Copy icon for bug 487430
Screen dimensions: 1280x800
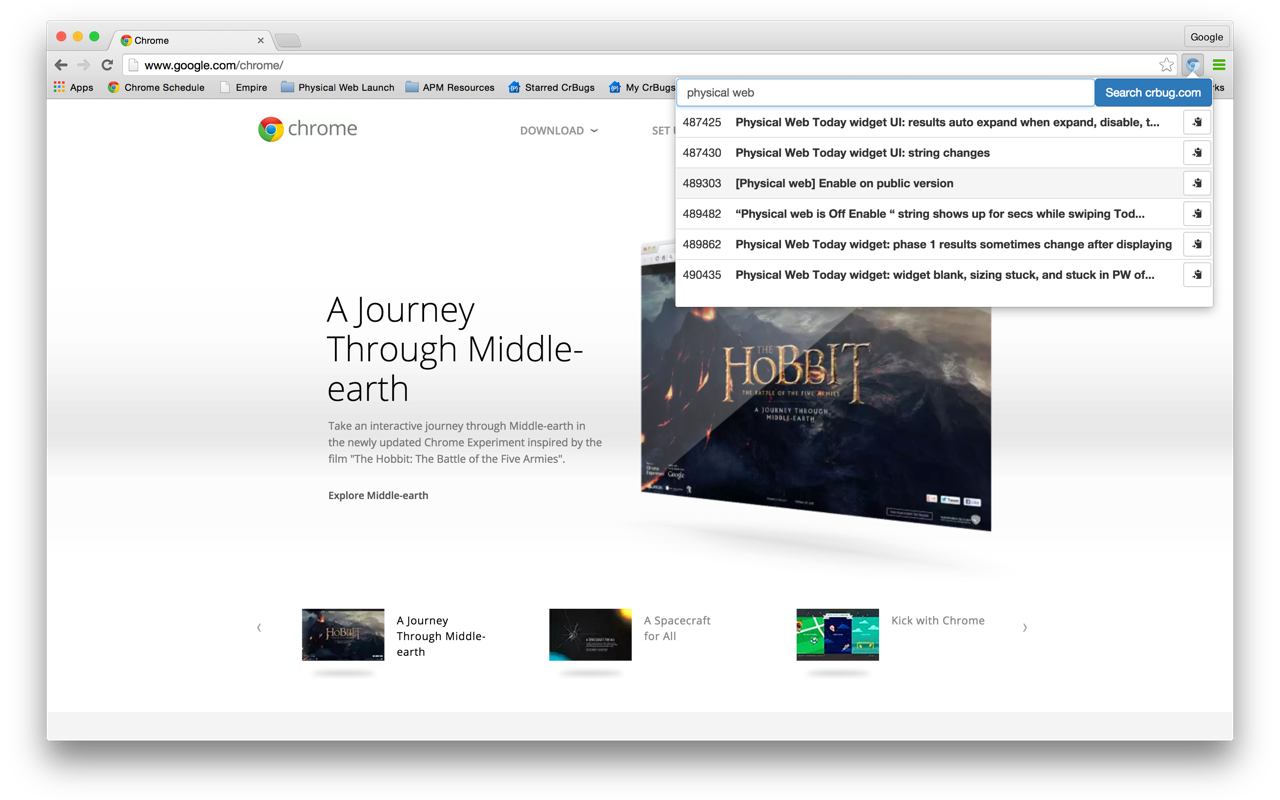(x=1197, y=153)
